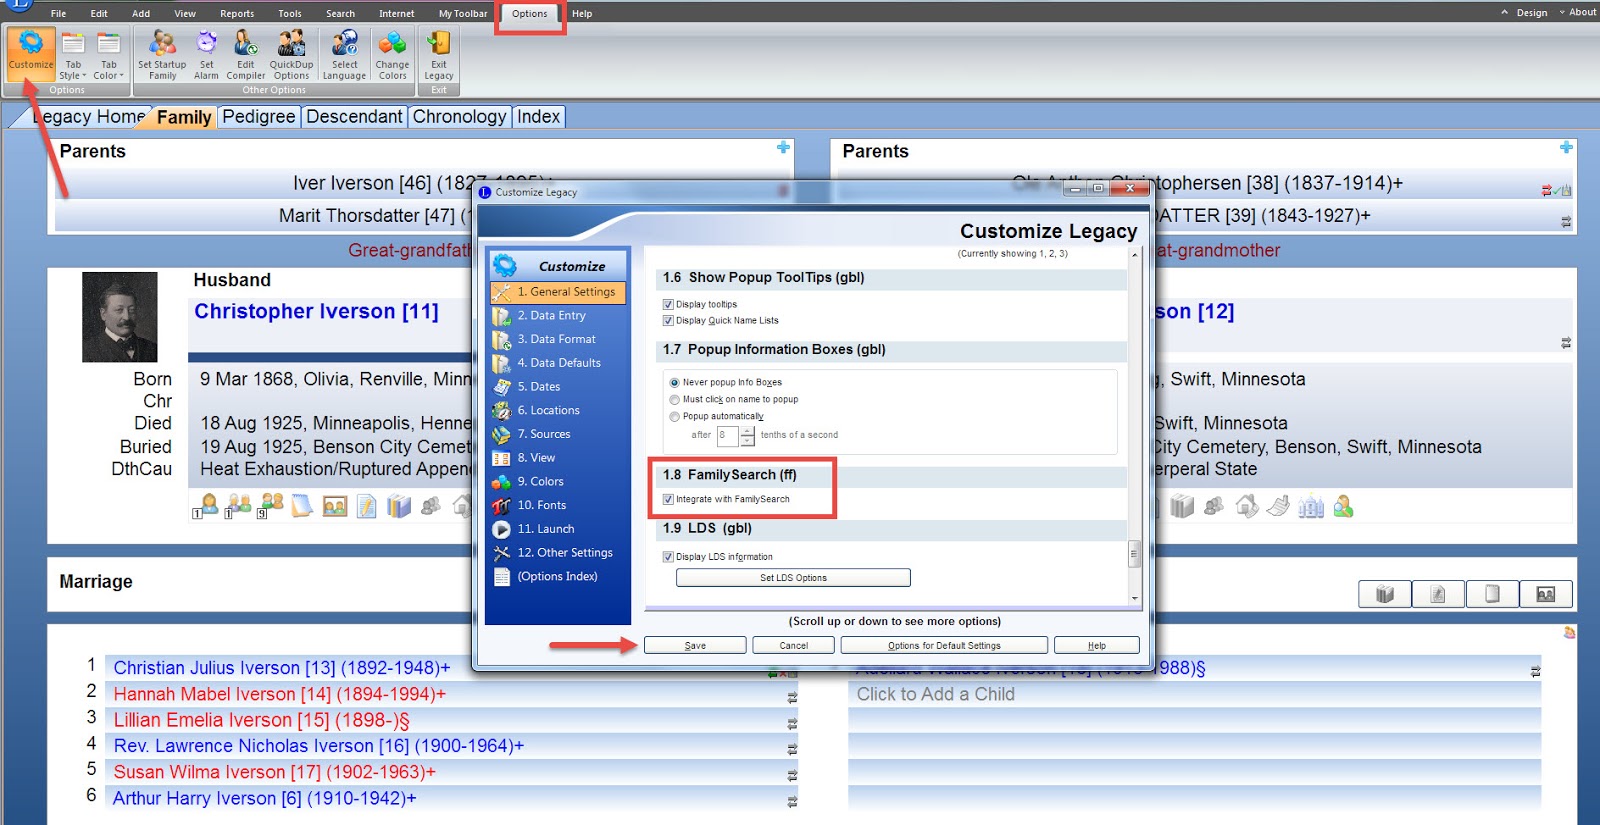Screen dimensions: 1600x825
Task: Switch to the Descendant tab
Action: point(354,117)
